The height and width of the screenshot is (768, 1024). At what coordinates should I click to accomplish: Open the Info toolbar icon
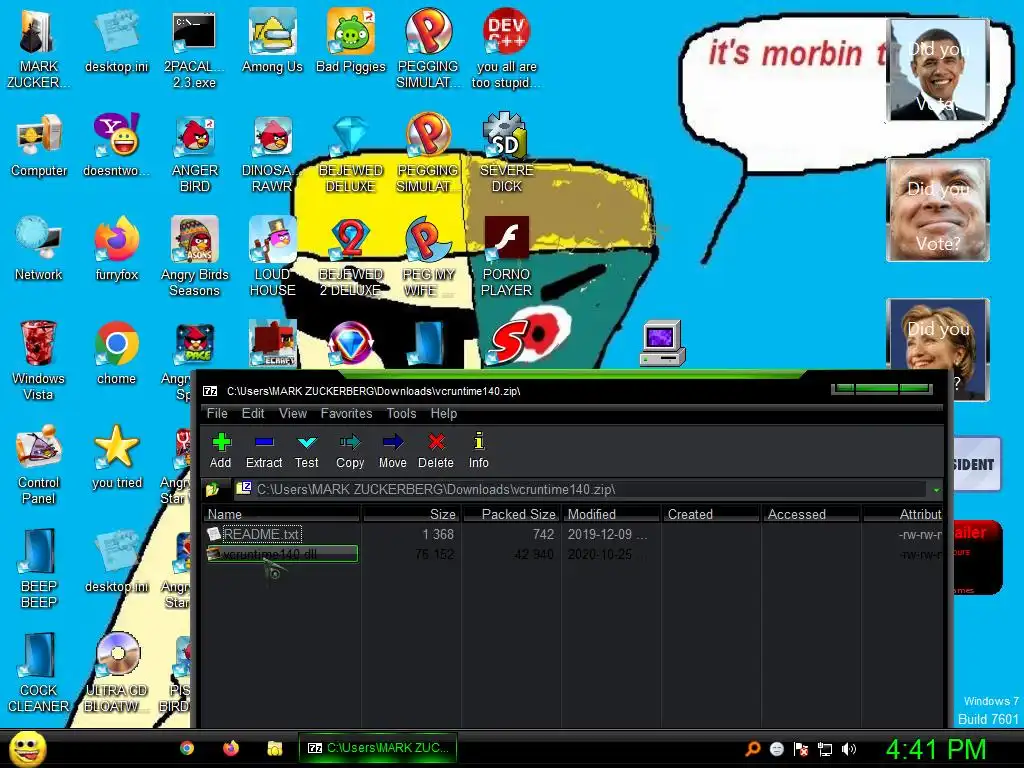(479, 450)
